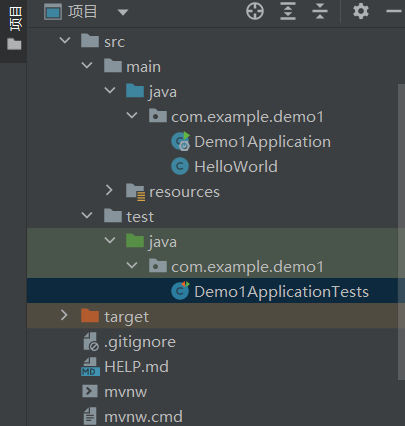This screenshot has width=405, height=426.
Task: Hide the project panel with the minus icon
Action: pos(394,11)
